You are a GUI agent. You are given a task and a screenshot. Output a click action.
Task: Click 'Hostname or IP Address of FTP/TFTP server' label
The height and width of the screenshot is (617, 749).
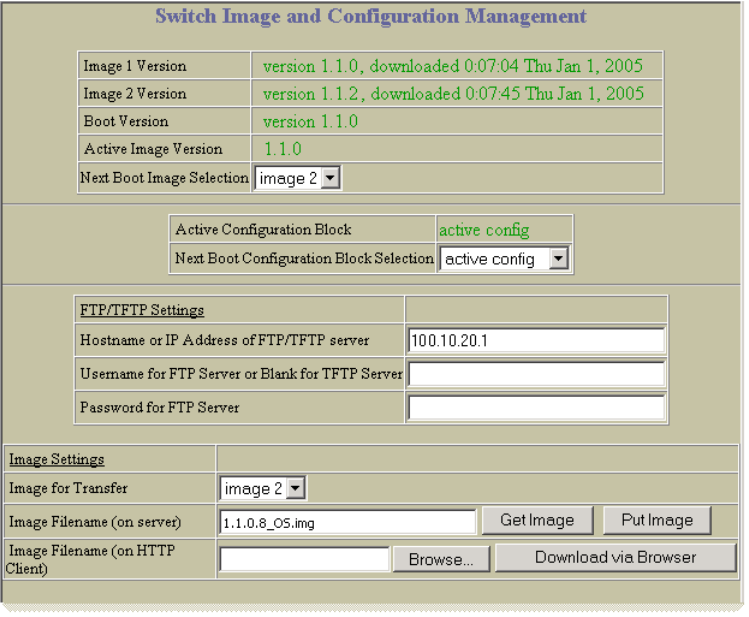tap(225, 340)
